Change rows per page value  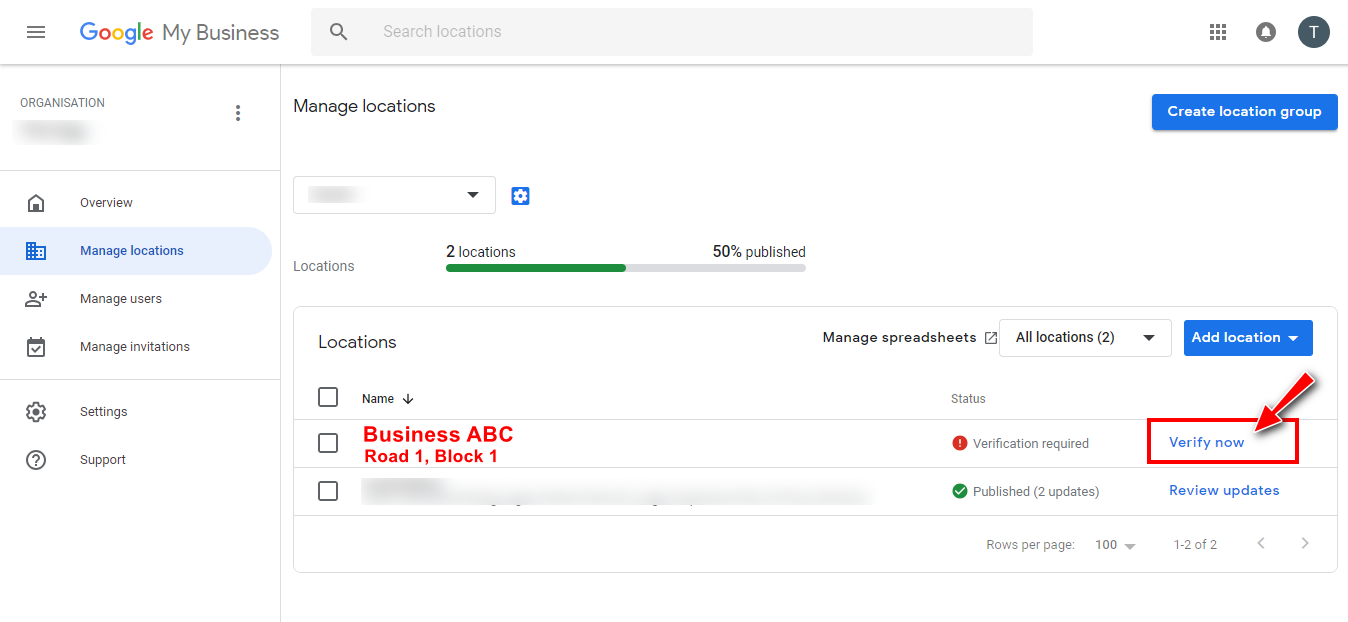tap(1115, 545)
